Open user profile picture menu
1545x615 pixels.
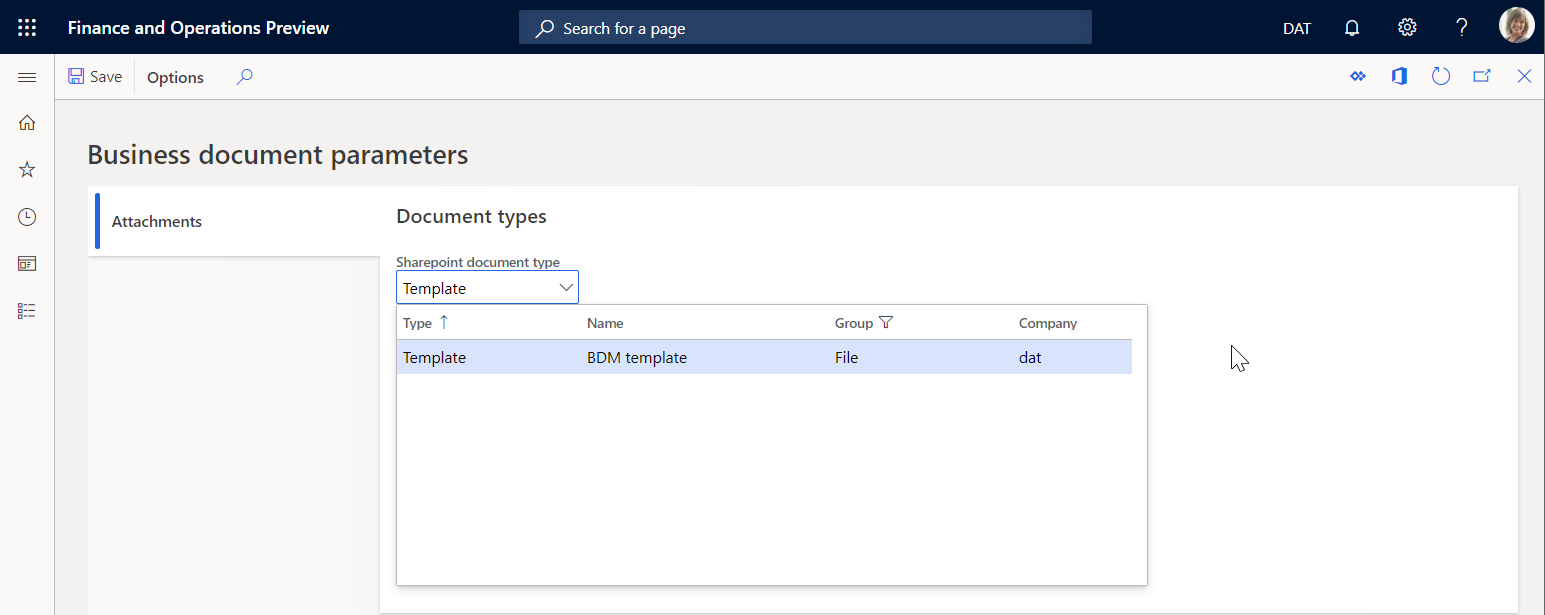coord(1517,26)
